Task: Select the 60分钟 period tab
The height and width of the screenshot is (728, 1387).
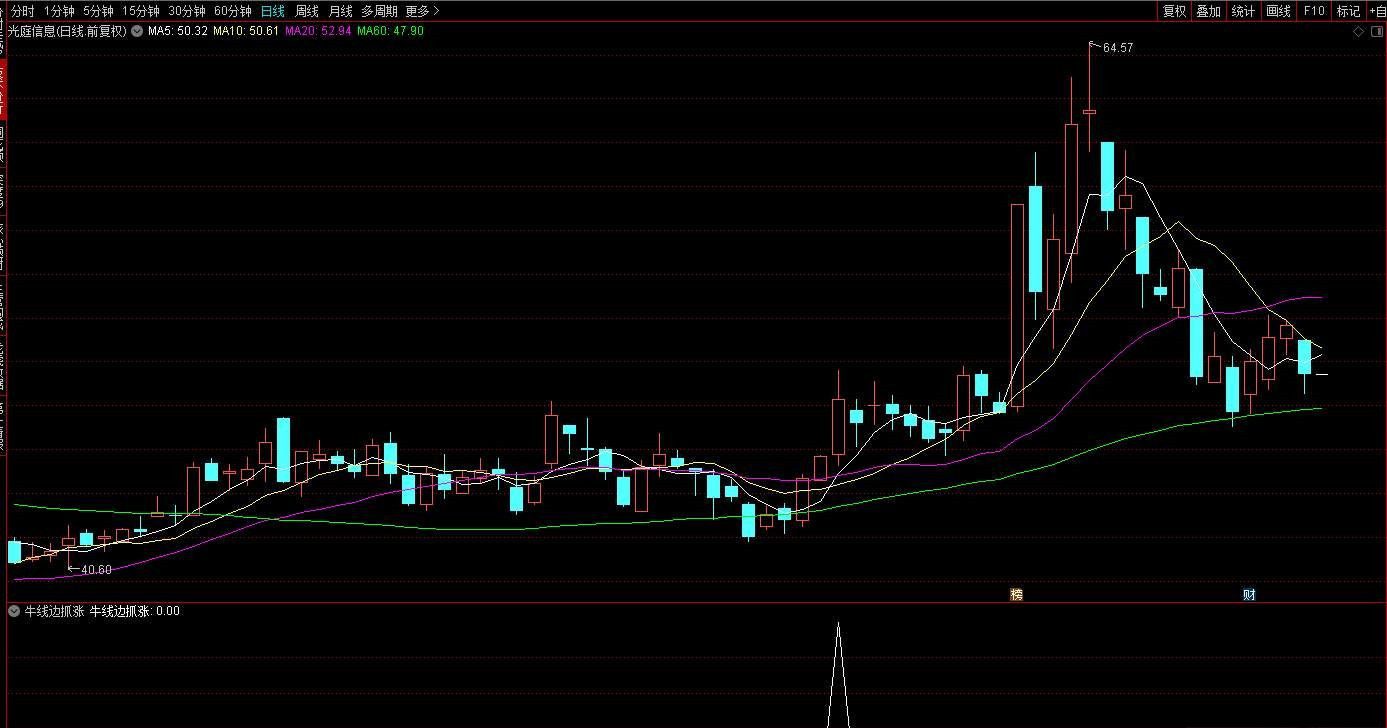Action: point(233,11)
